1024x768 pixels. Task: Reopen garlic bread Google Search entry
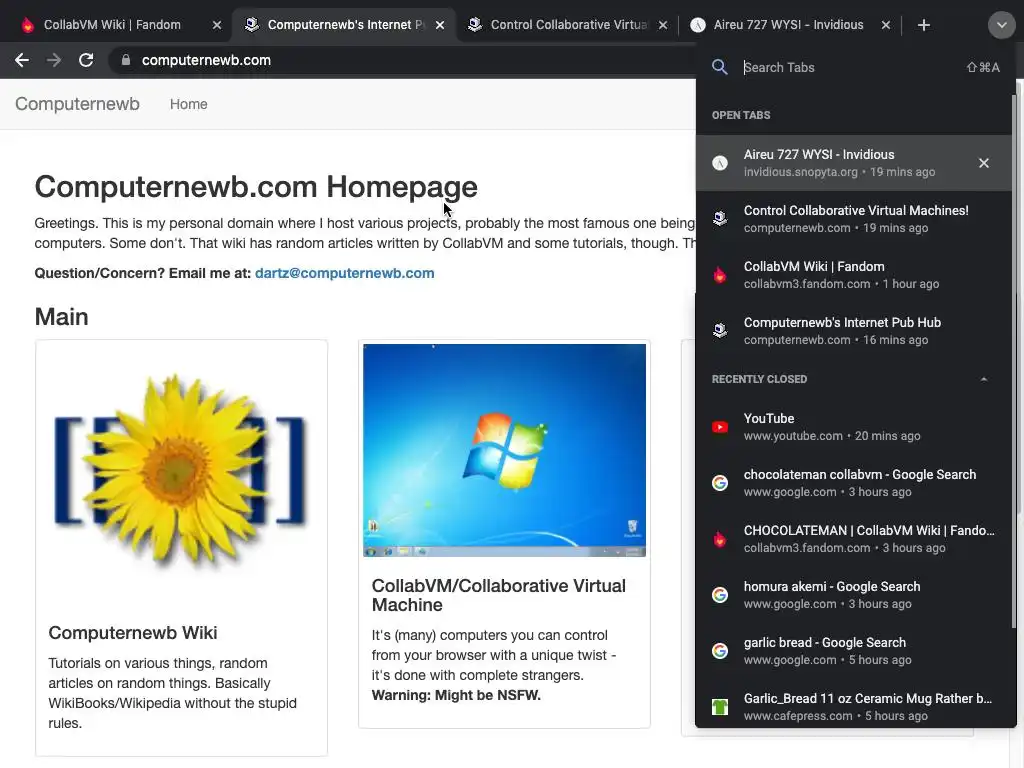point(854,652)
